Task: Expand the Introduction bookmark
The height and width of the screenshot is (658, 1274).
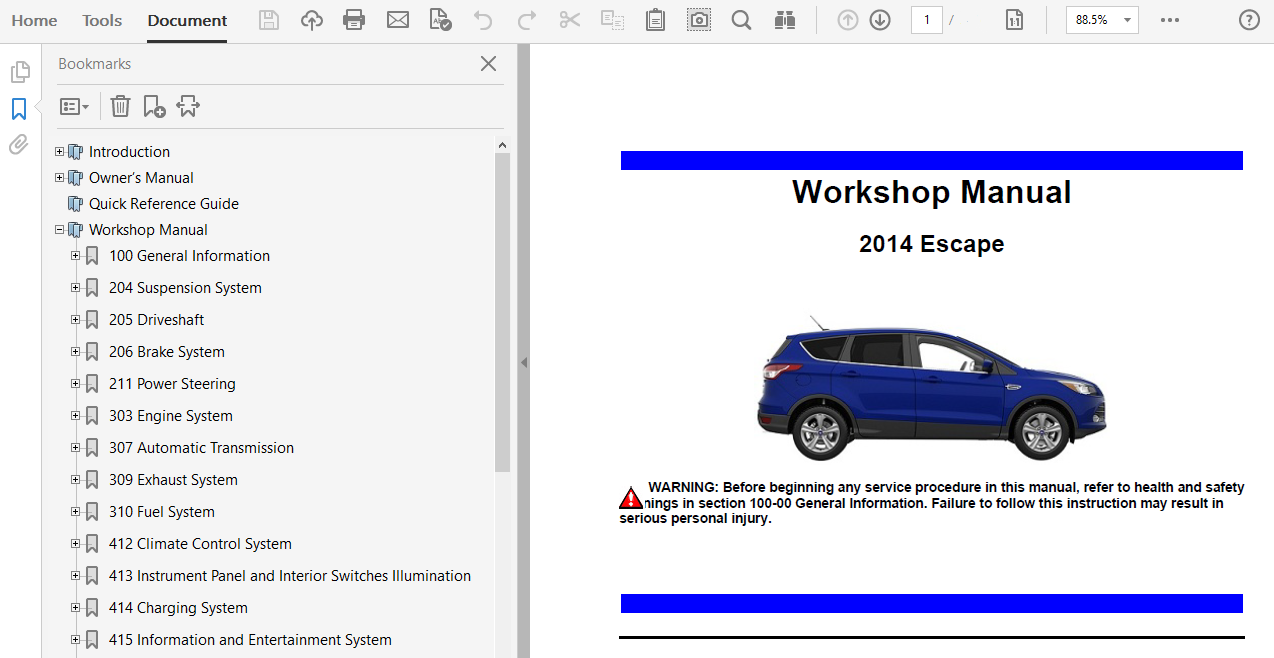Action: 60,152
